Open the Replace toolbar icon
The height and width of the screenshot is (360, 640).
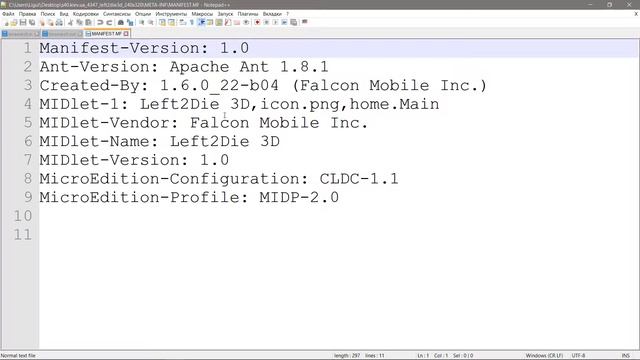130,22
